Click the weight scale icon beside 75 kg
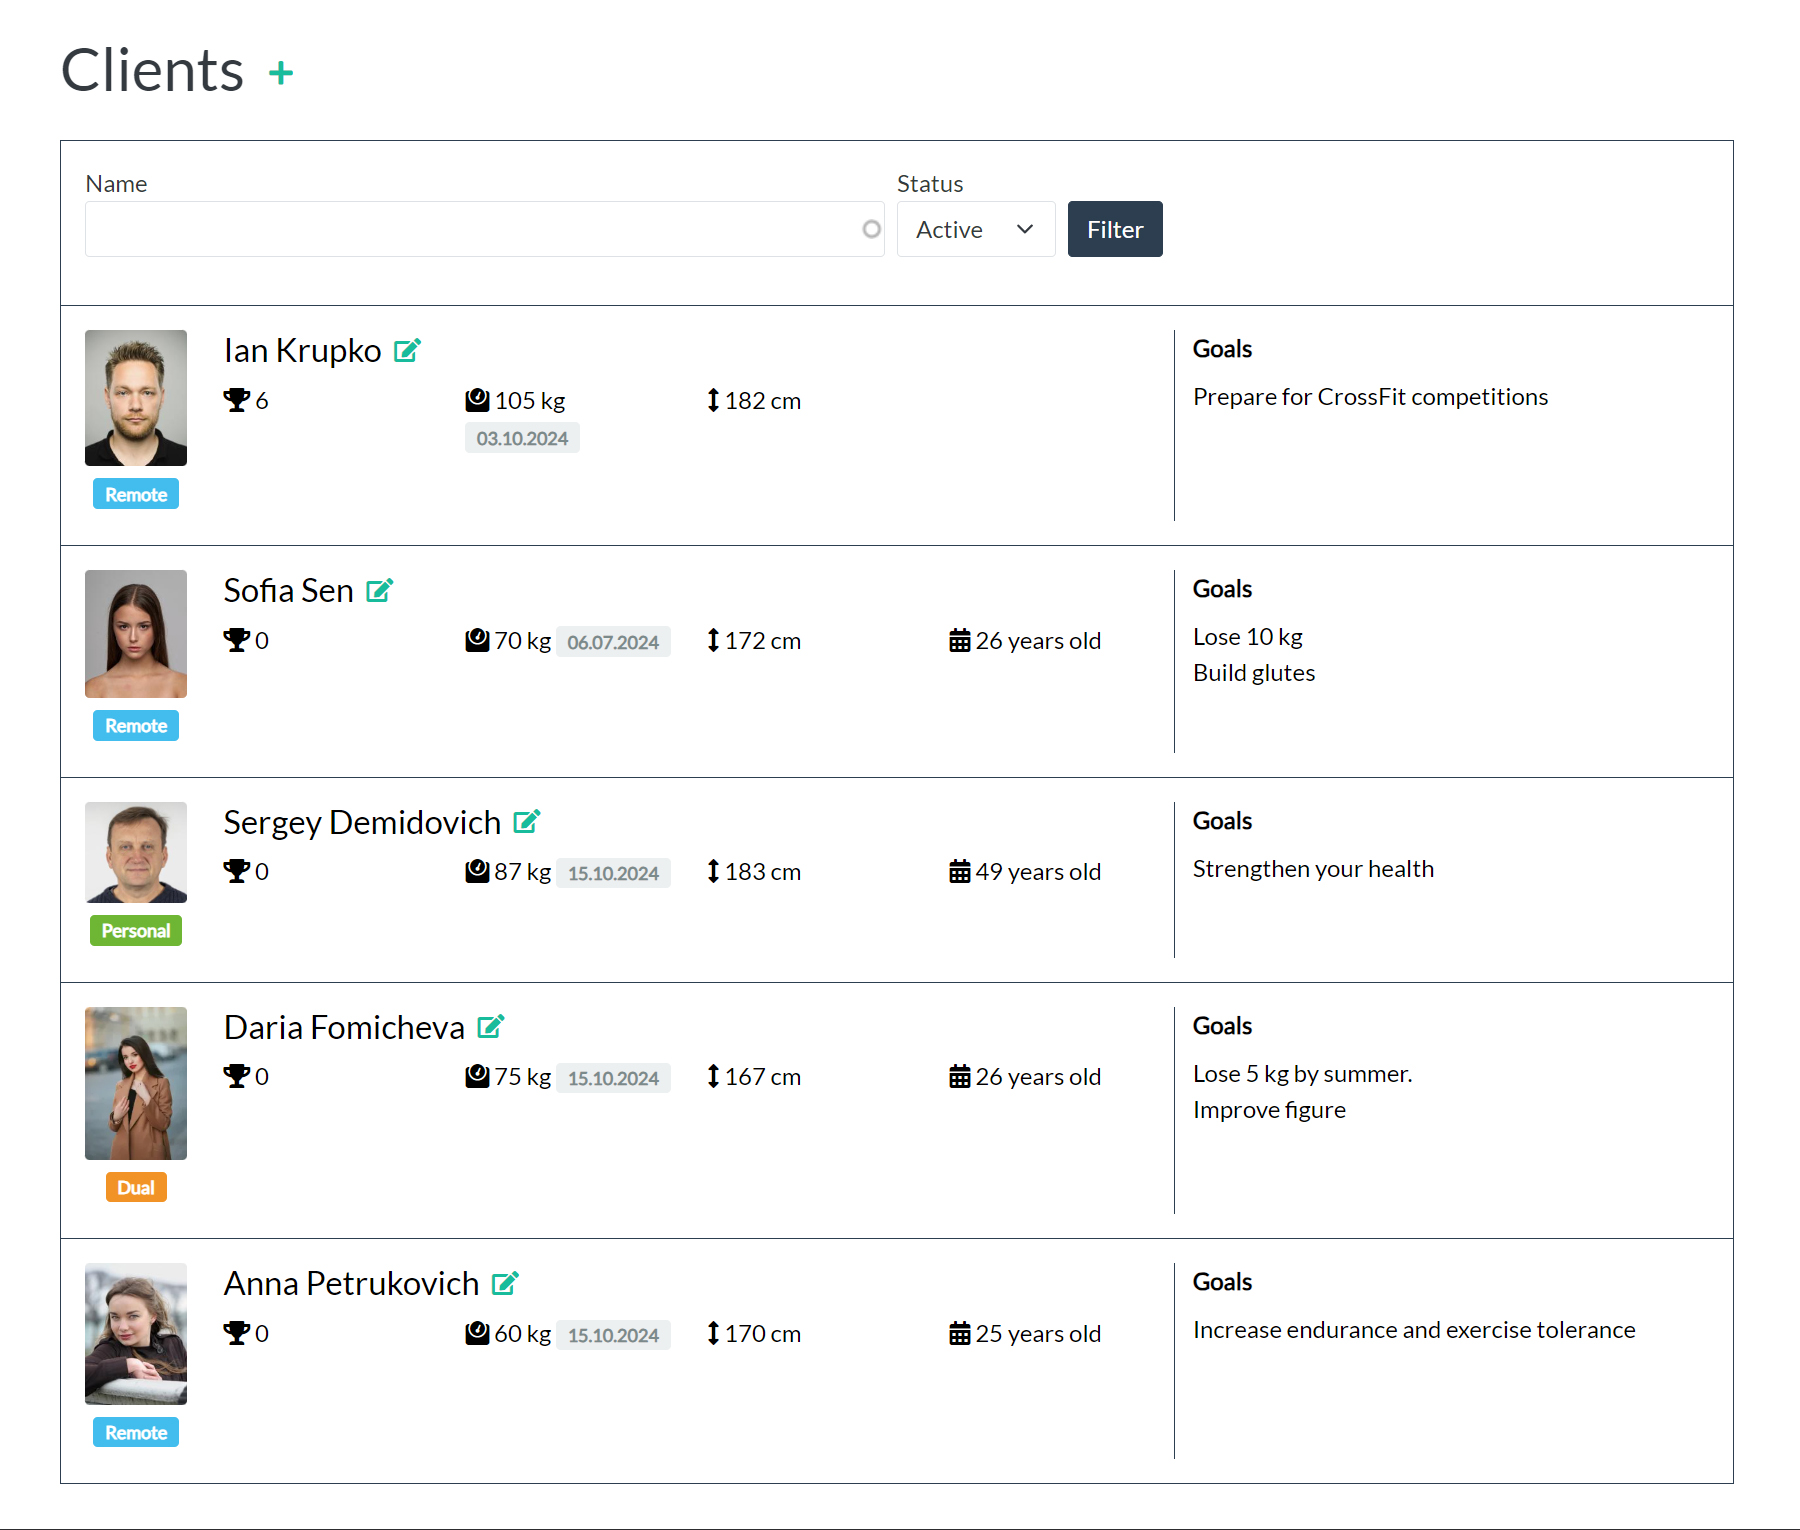1800x1530 pixels. (x=477, y=1076)
